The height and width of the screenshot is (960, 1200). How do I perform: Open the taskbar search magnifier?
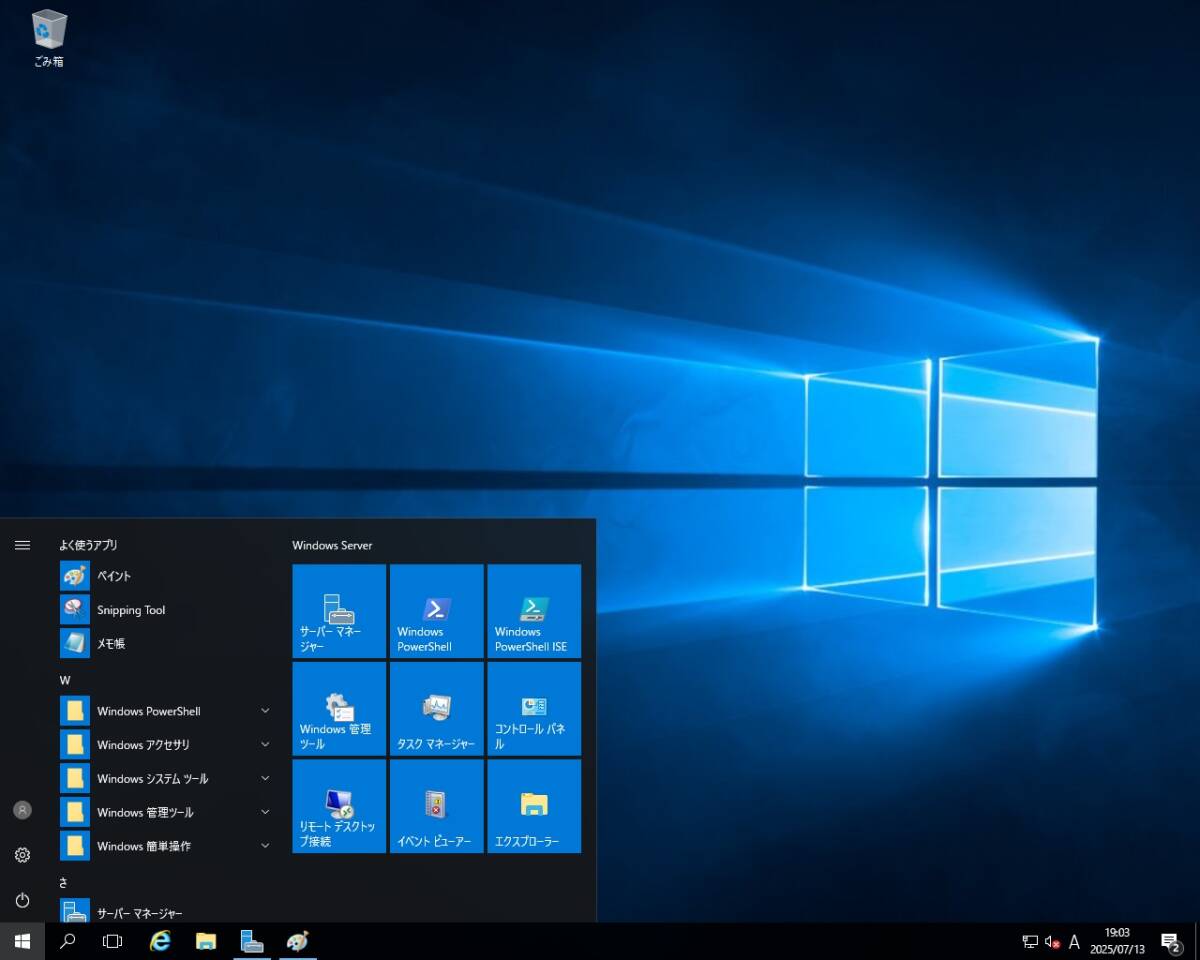coord(68,941)
